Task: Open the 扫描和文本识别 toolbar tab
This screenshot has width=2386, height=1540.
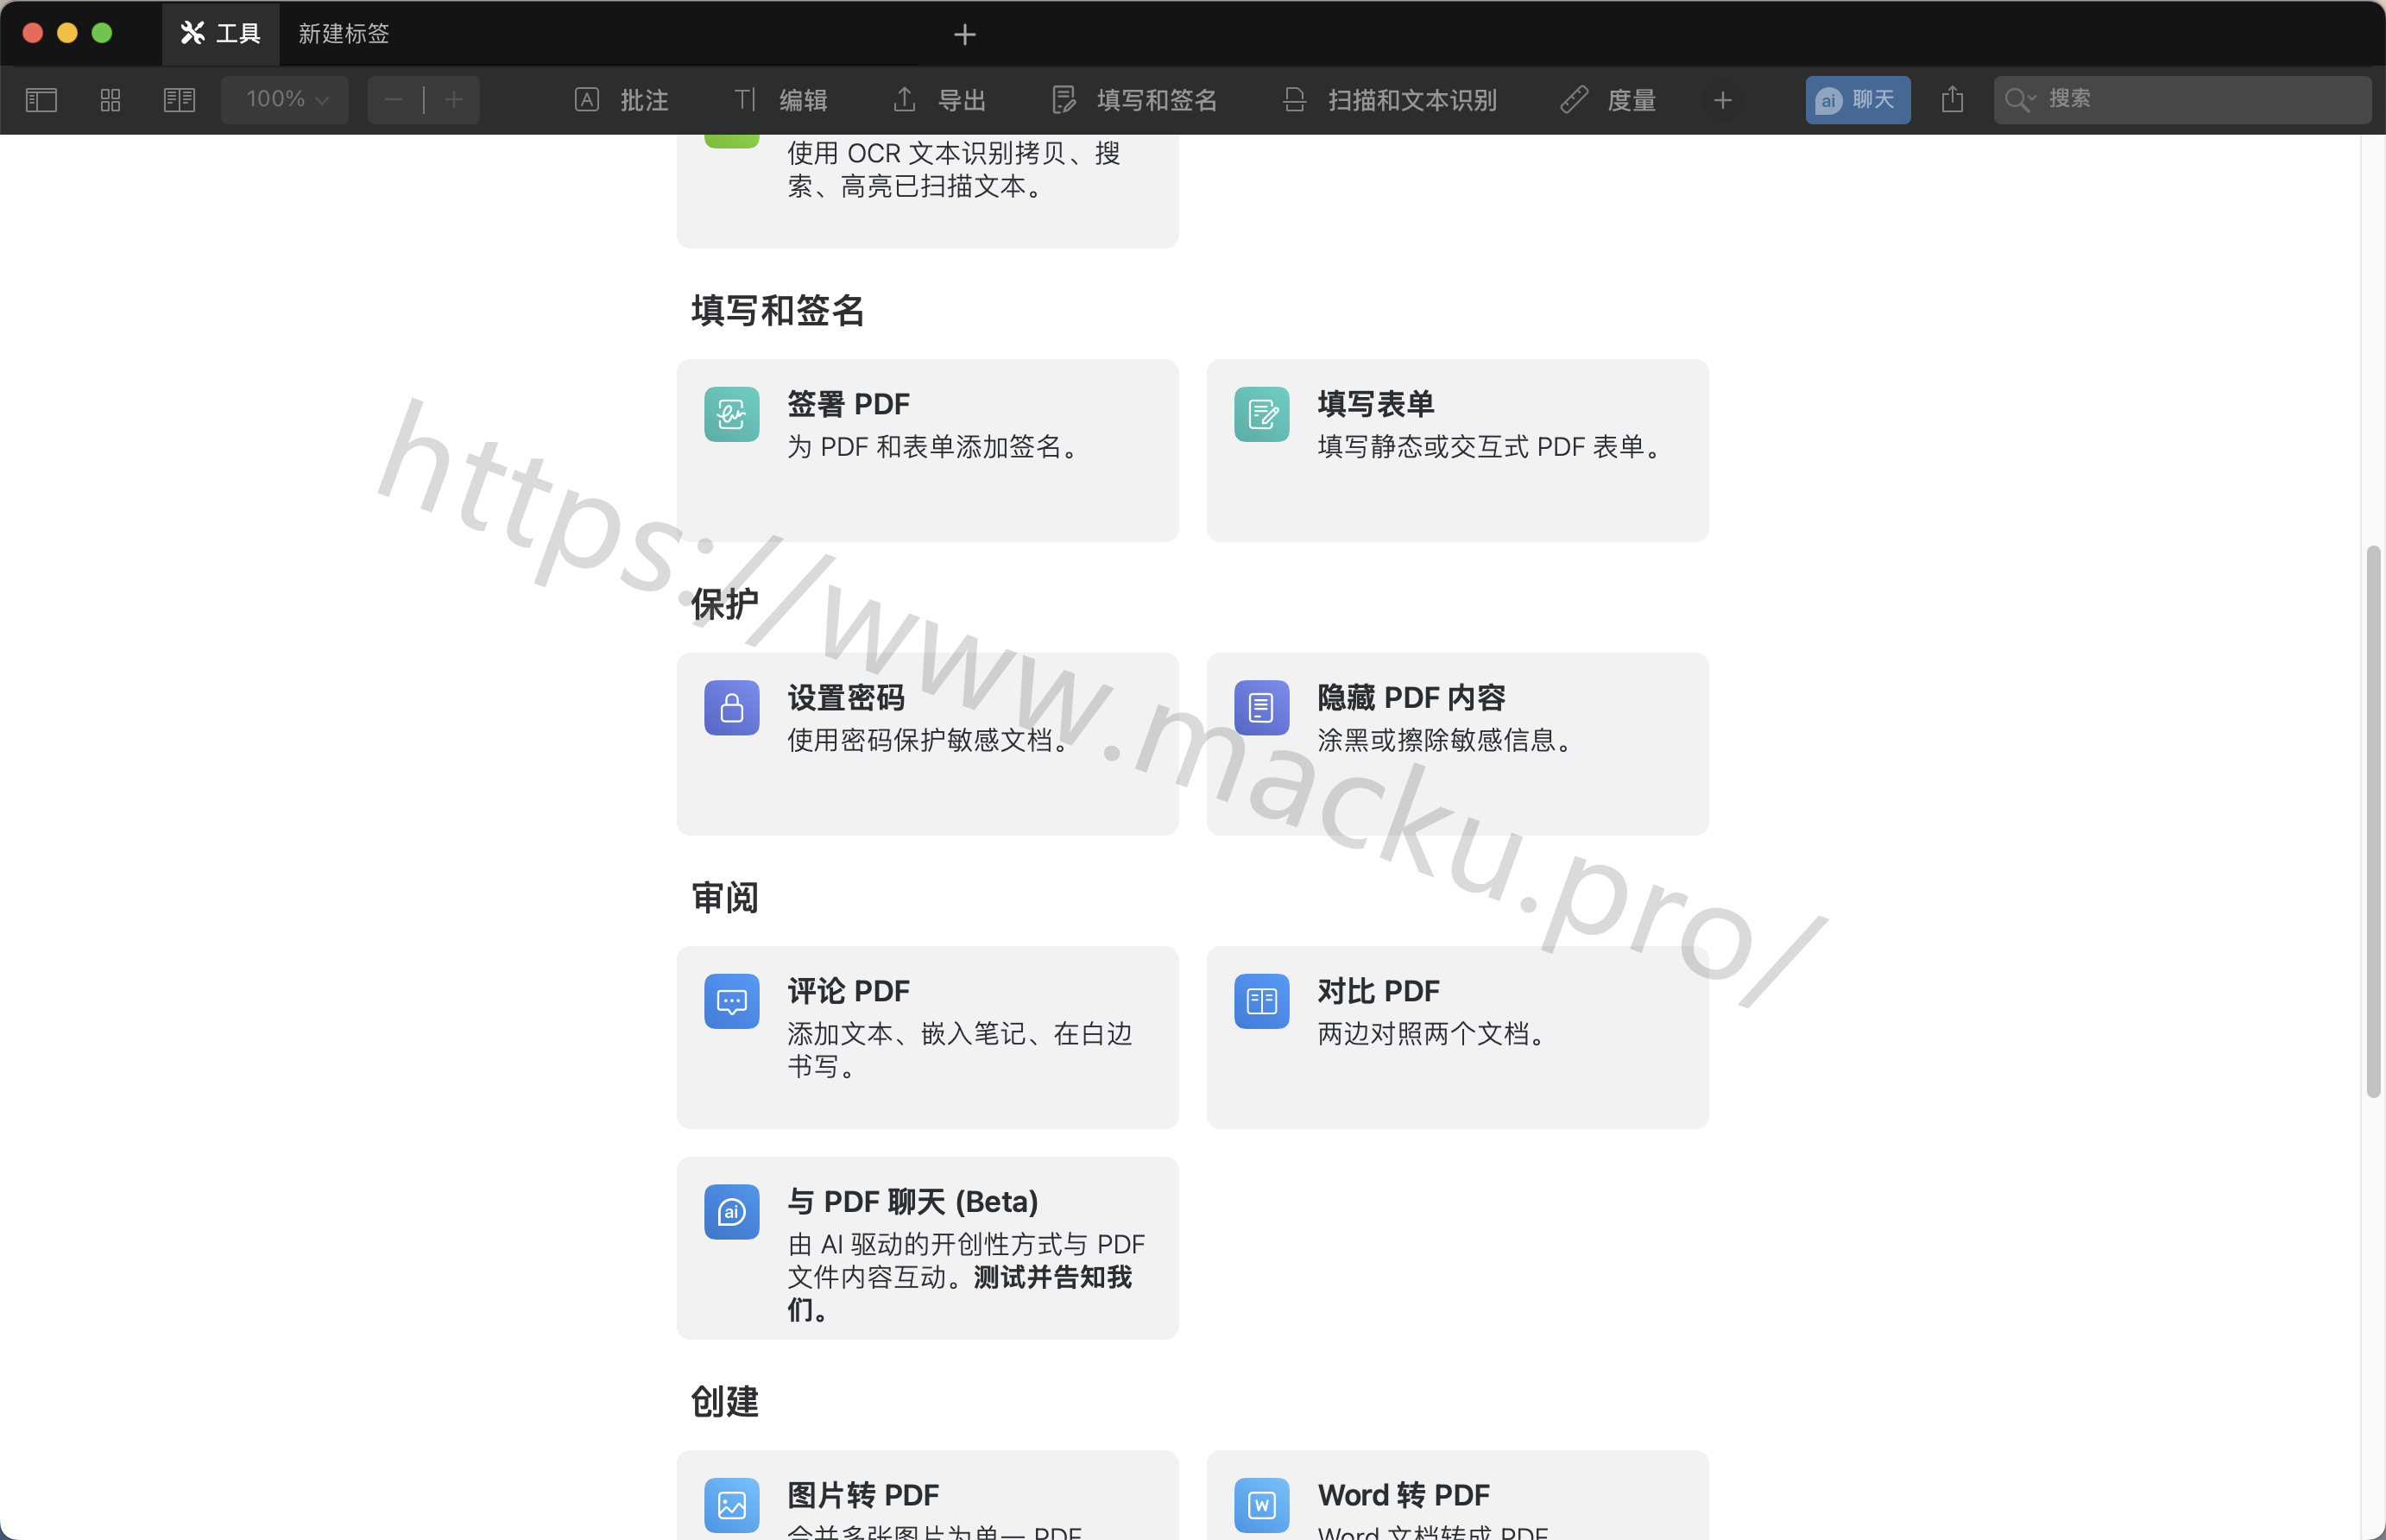Action: pyautogui.click(x=1389, y=100)
